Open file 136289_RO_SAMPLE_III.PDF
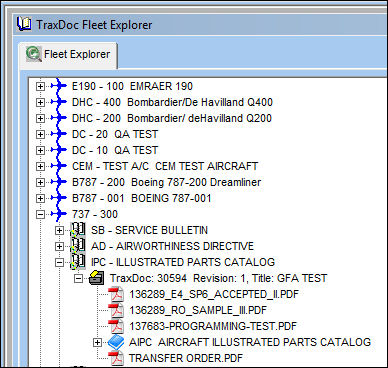Screen dimensions: 388x368 point(198,310)
